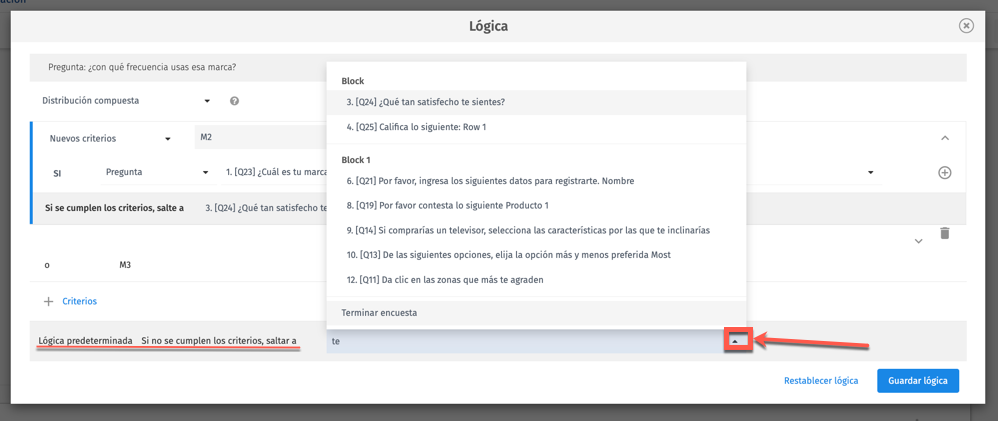Viewport: 998px width, 421px height.
Task: Select Q25 Califica lo siguiente: Row 1
Action: 536,127
